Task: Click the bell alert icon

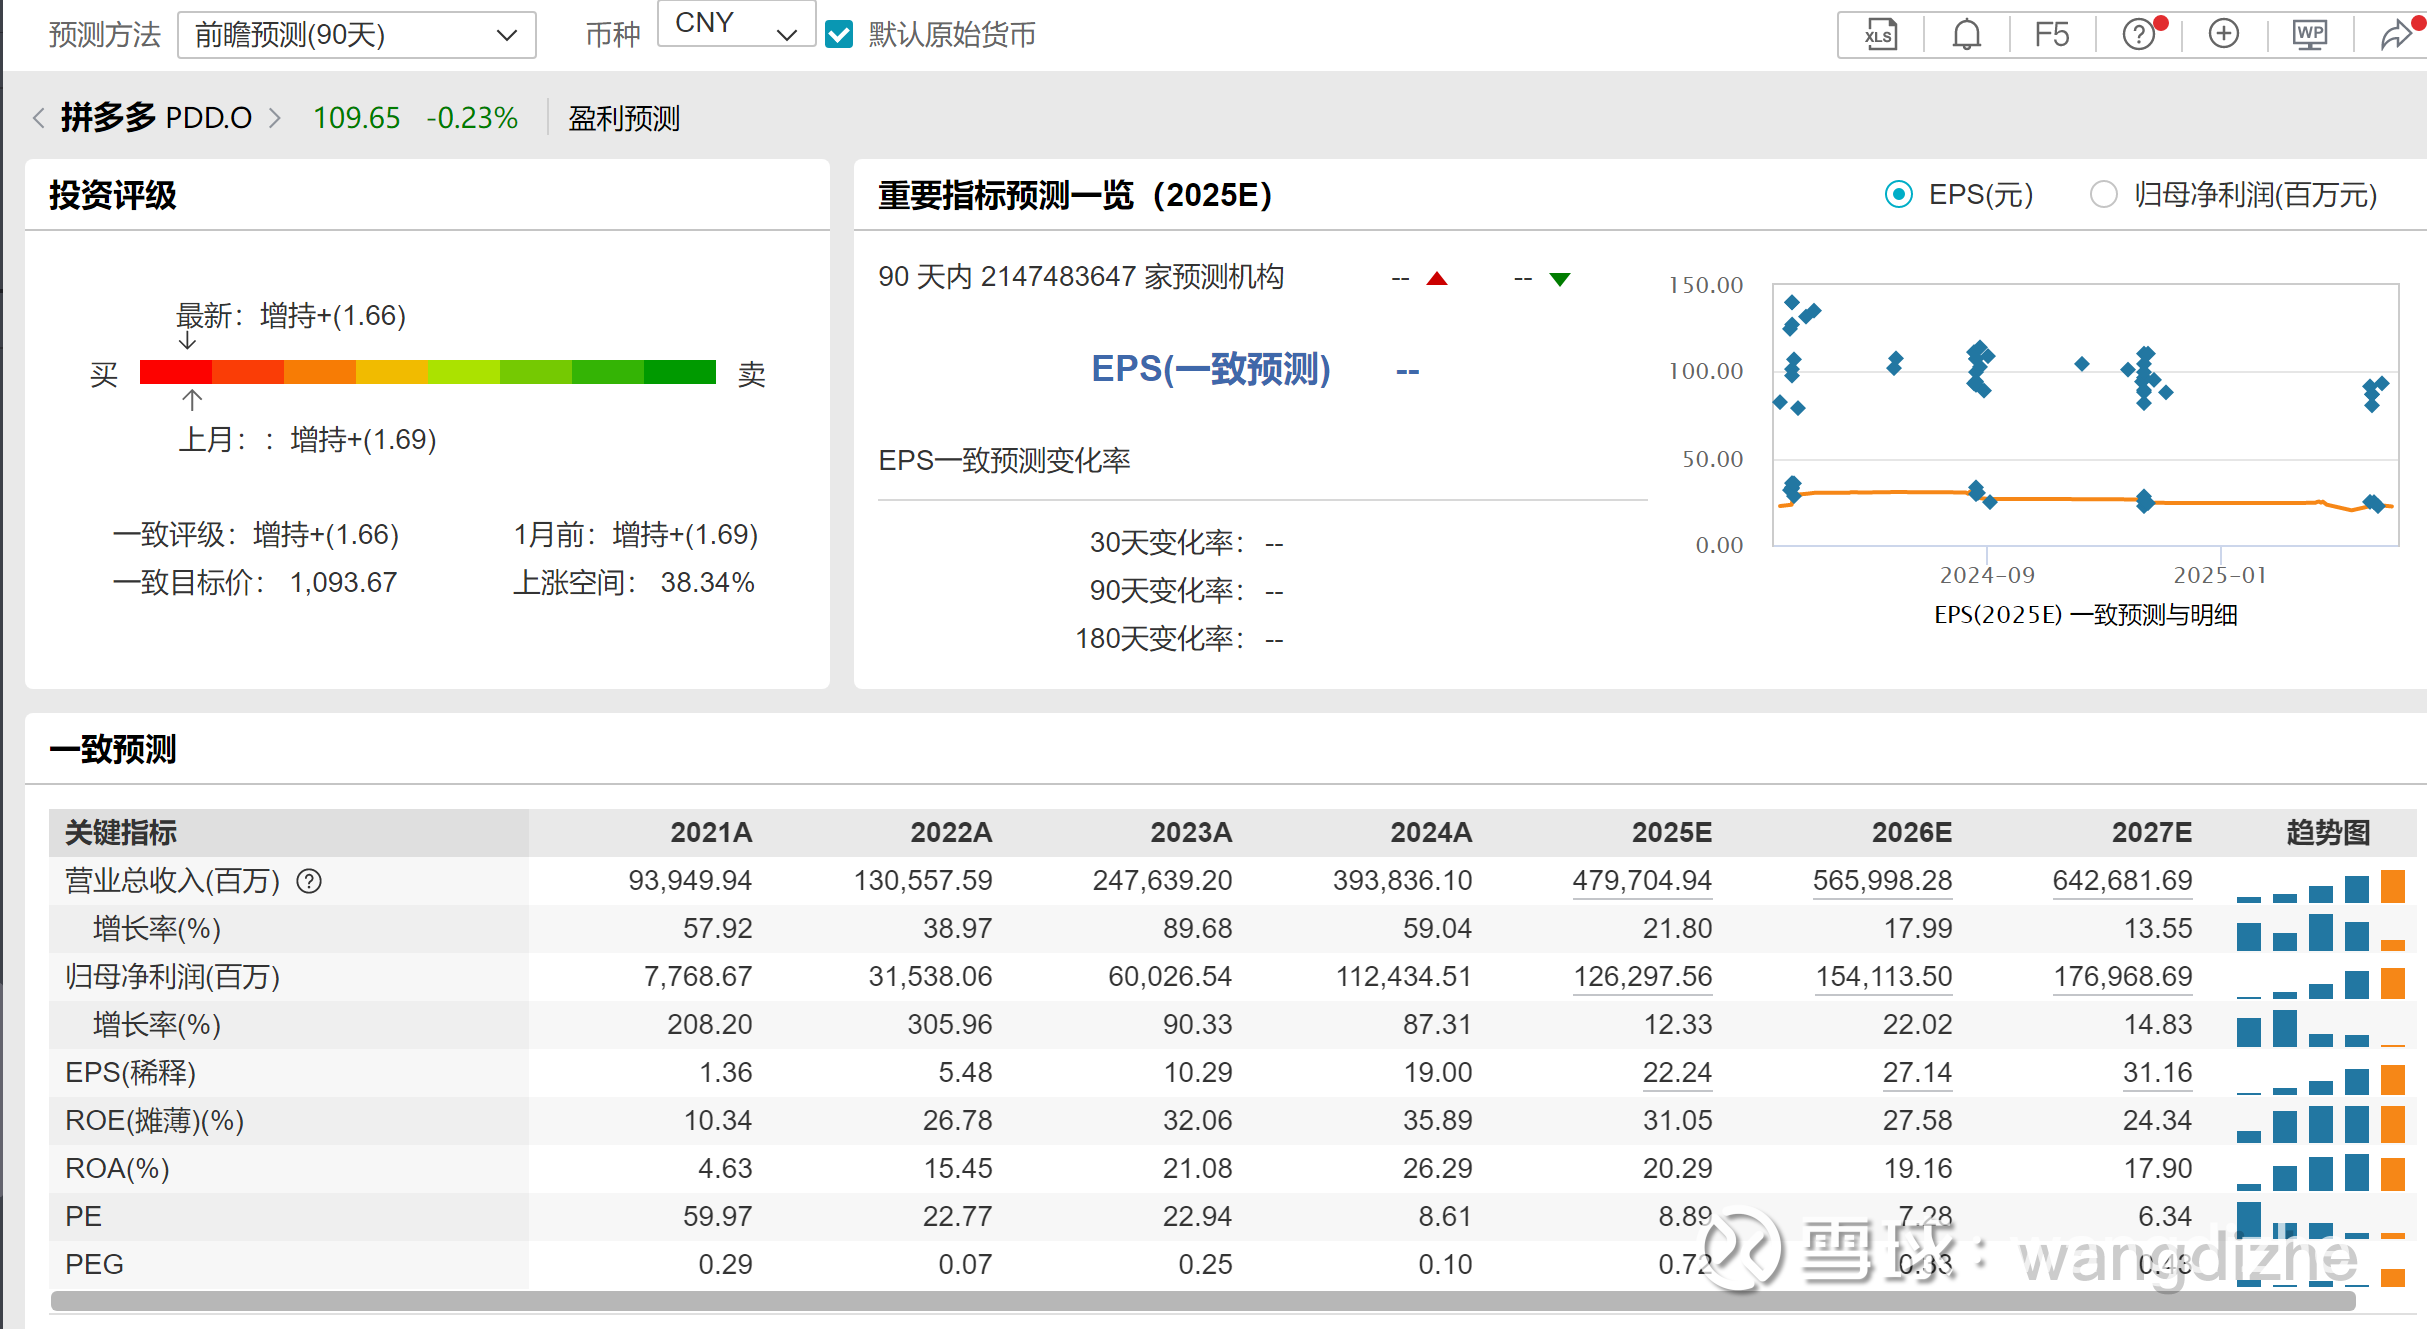Action: click(x=1966, y=35)
